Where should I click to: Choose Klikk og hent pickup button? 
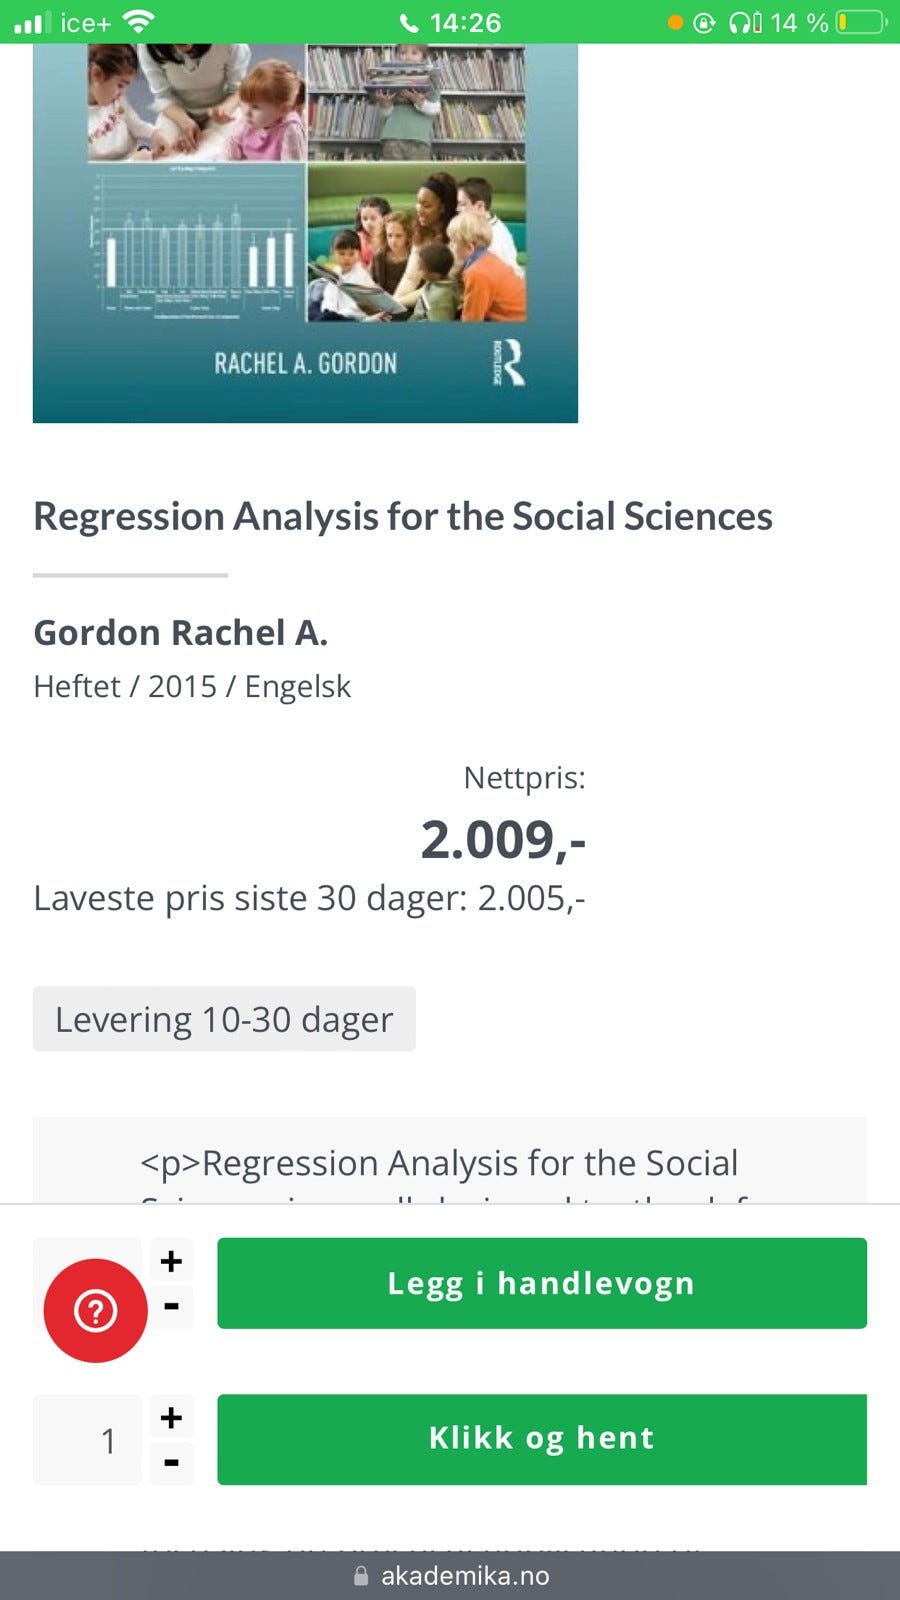(x=541, y=1439)
